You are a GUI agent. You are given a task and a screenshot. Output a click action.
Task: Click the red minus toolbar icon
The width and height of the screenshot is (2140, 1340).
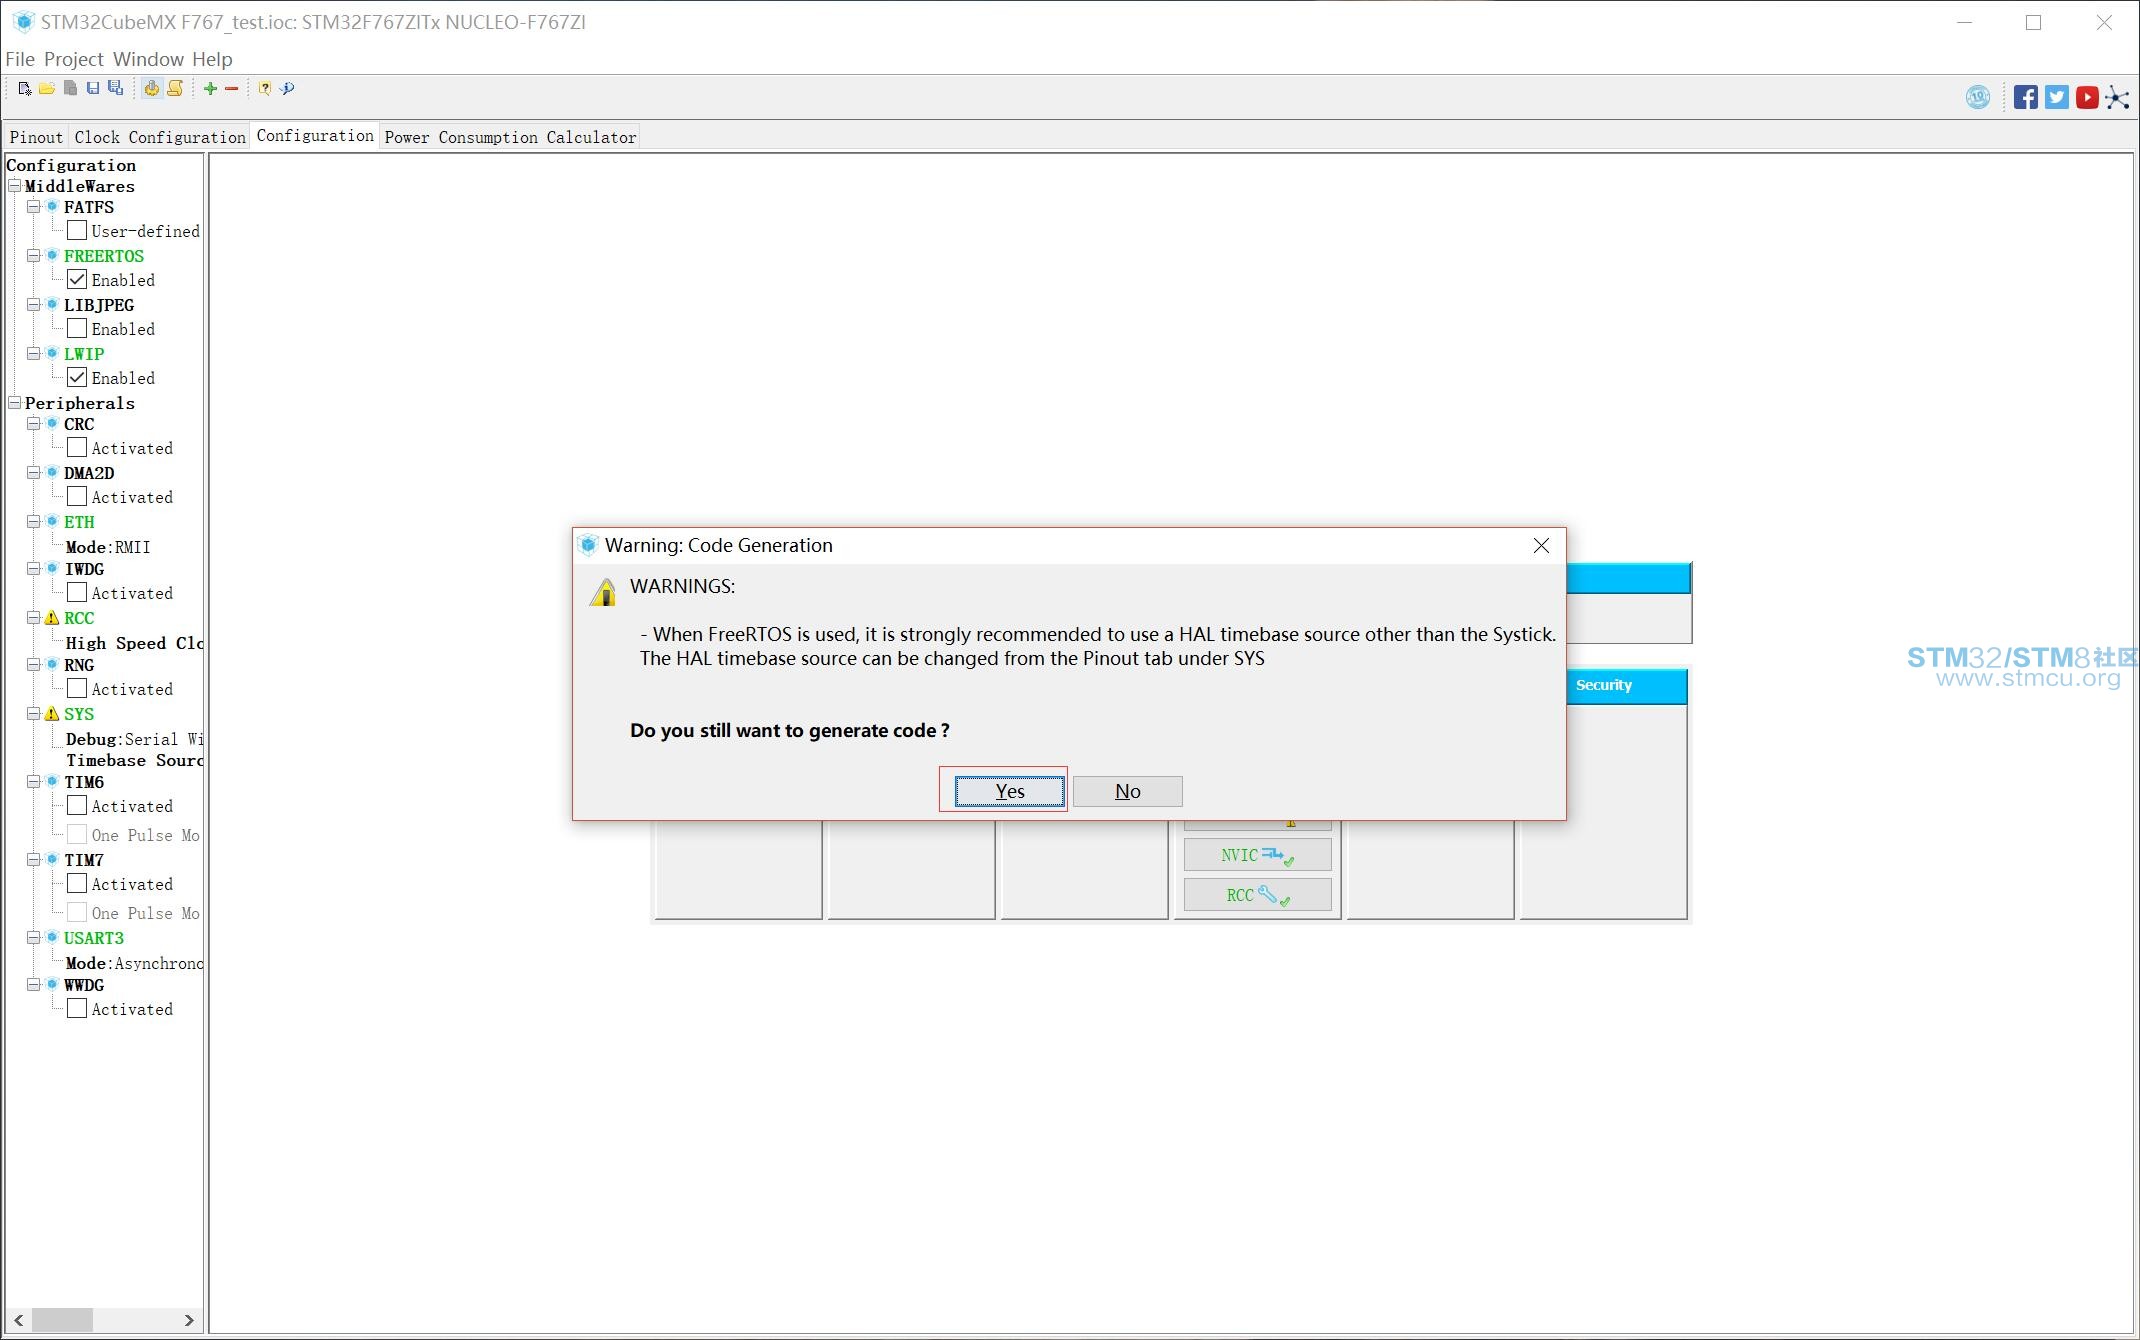(x=232, y=89)
